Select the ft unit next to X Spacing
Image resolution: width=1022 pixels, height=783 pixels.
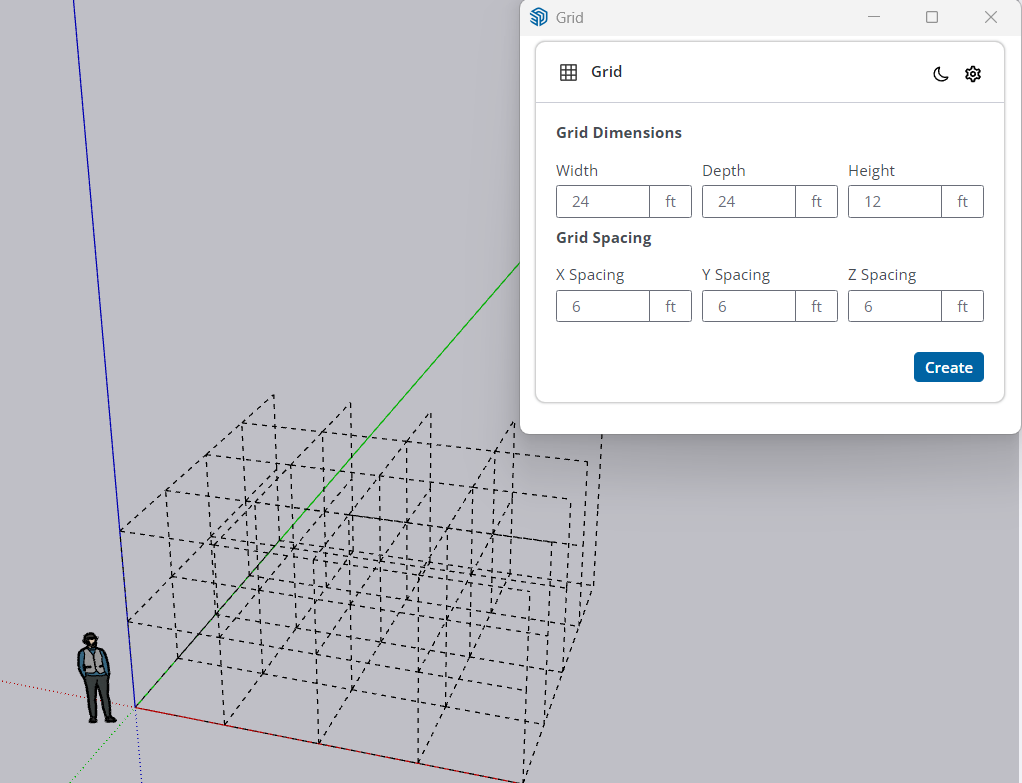click(670, 306)
